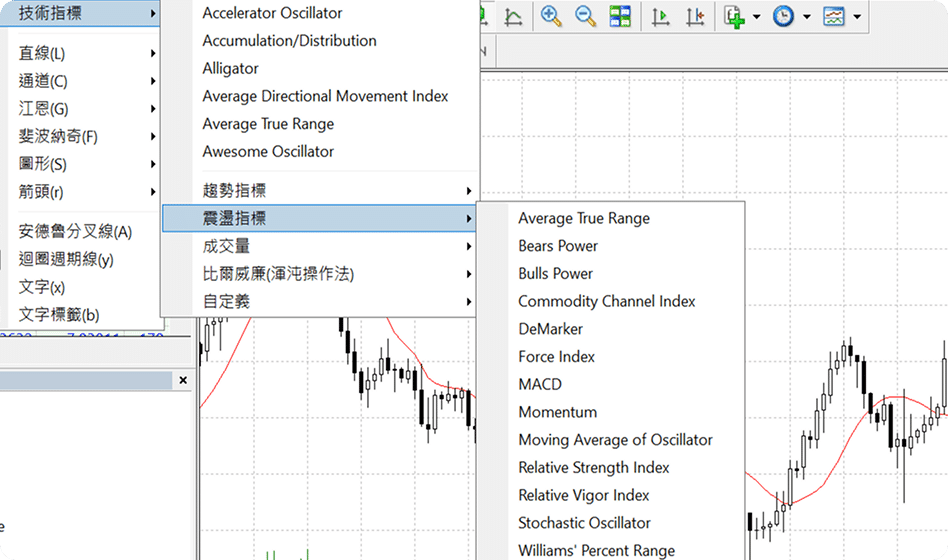Select Stochastic Oscillator indicator
The width and height of the screenshot is (948, 560).
pos(584,522)
